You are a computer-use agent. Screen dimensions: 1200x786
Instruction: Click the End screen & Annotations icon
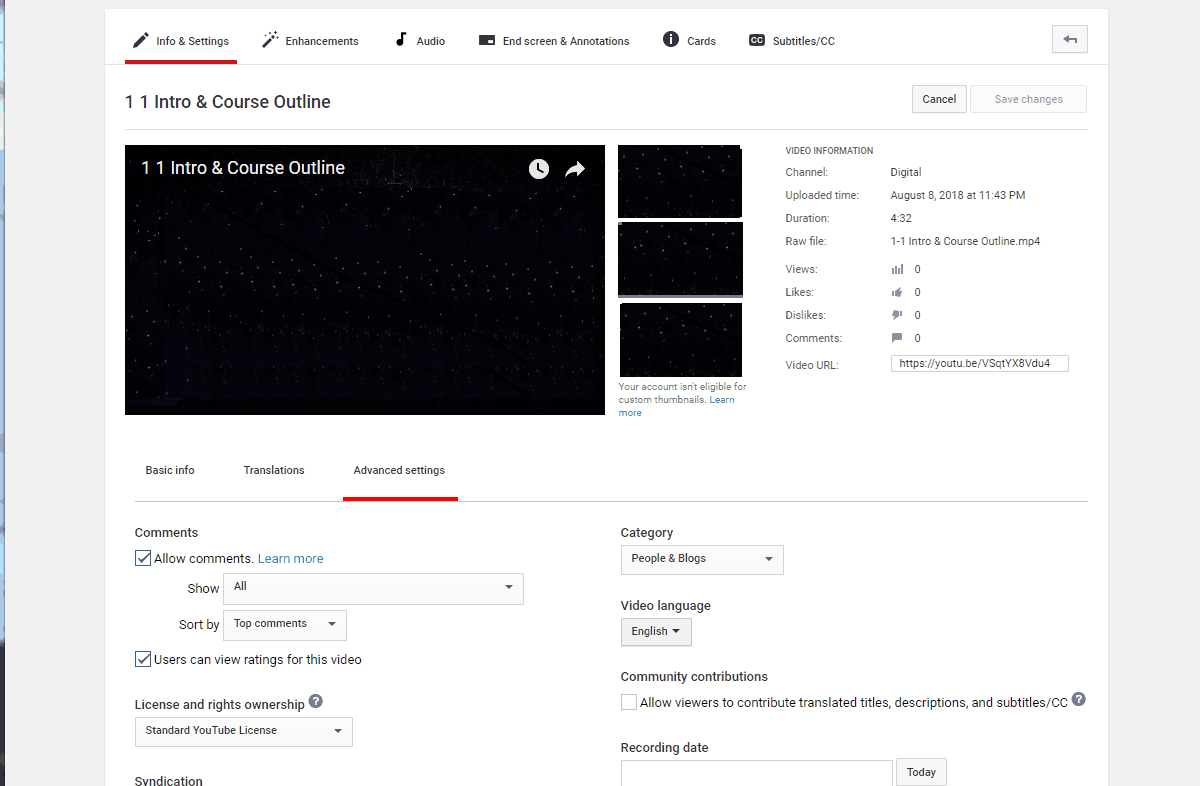(487, 41)
